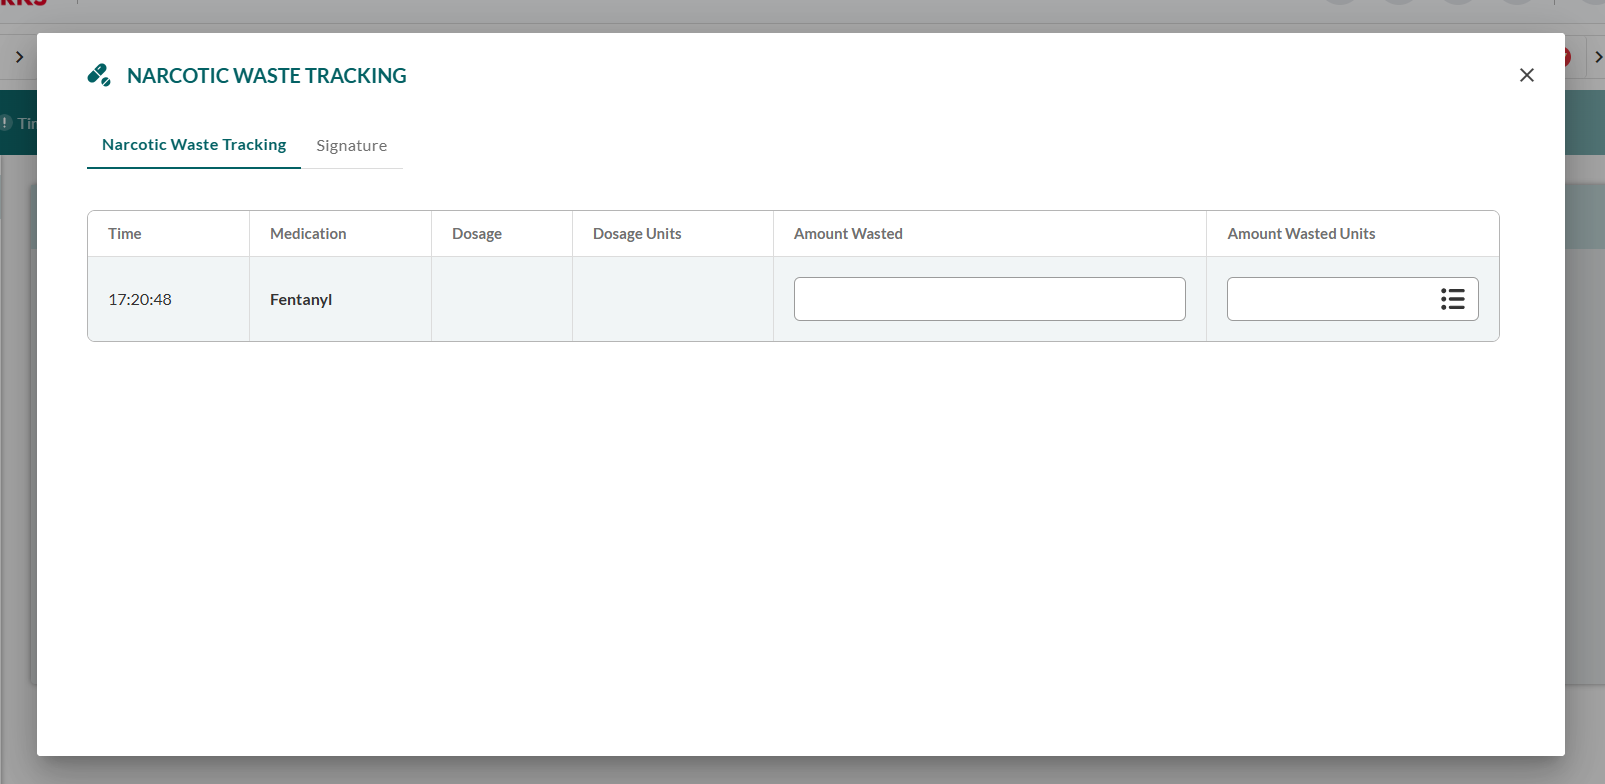The image size is (1605, 784).
Task: Click into the Amount Wasted input field
Action: click(x=989, y=299)
